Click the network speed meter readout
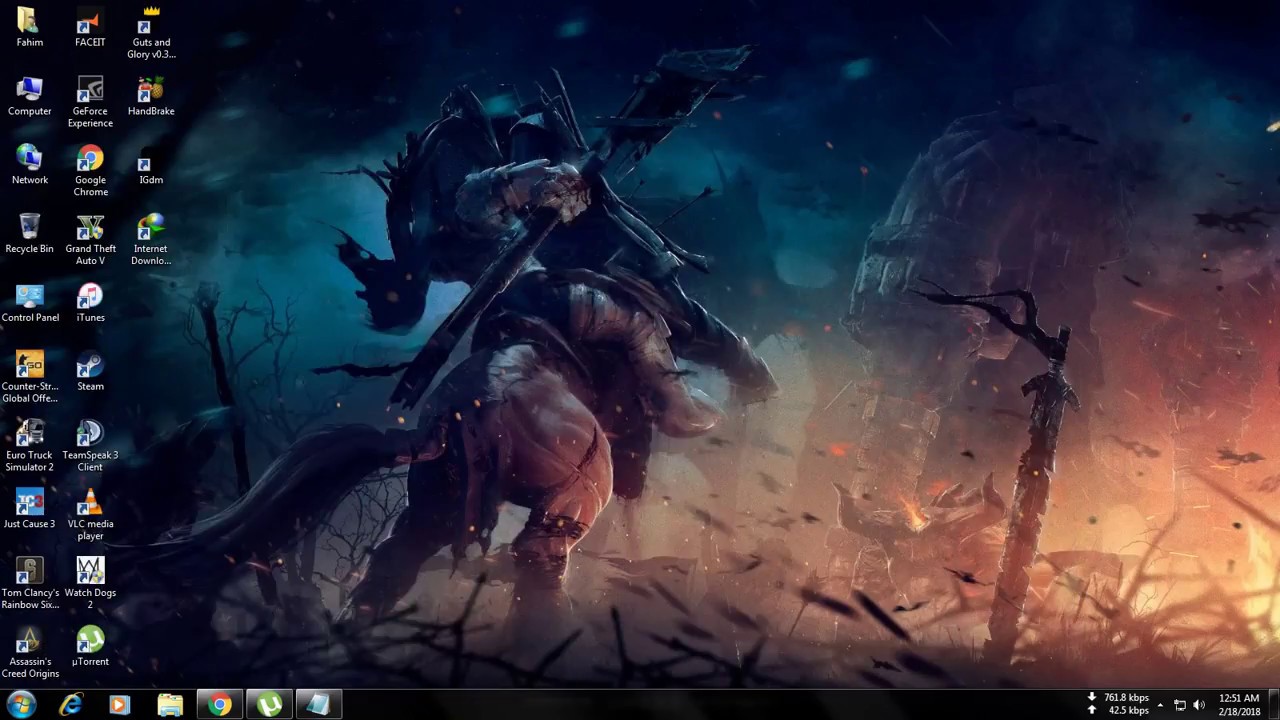Viewport: 1280px width, 720px height. click(1119, 704)
